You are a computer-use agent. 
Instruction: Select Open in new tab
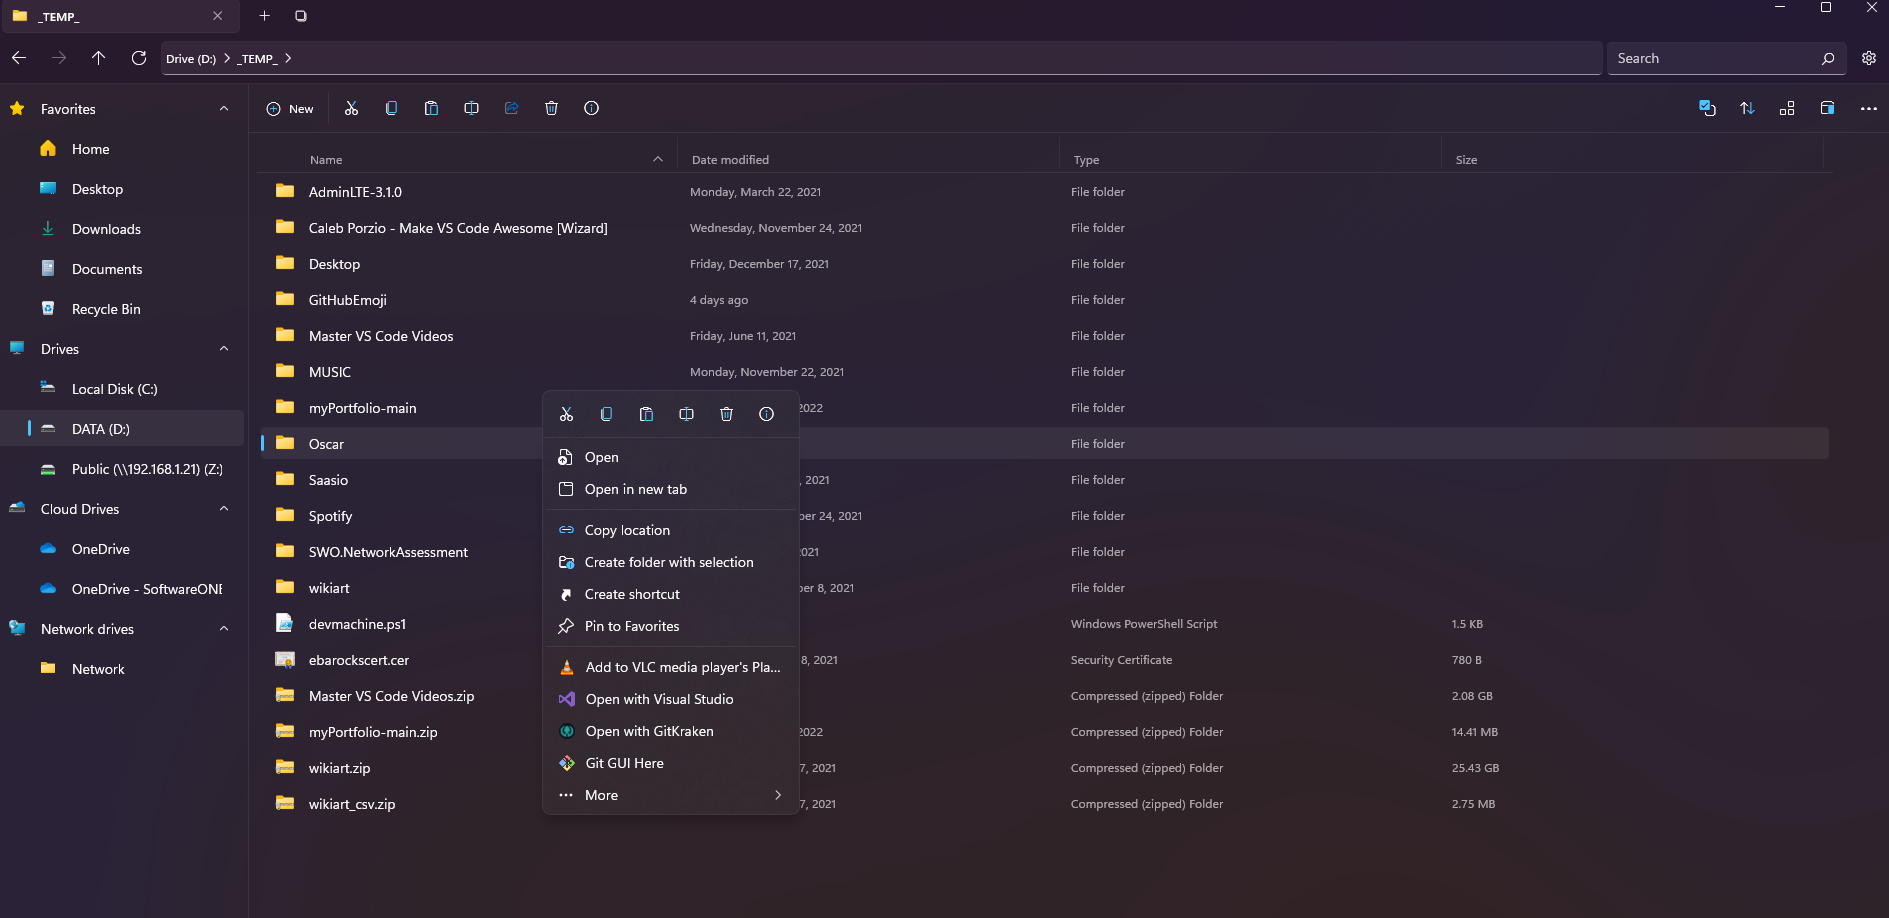click(636, 489)
